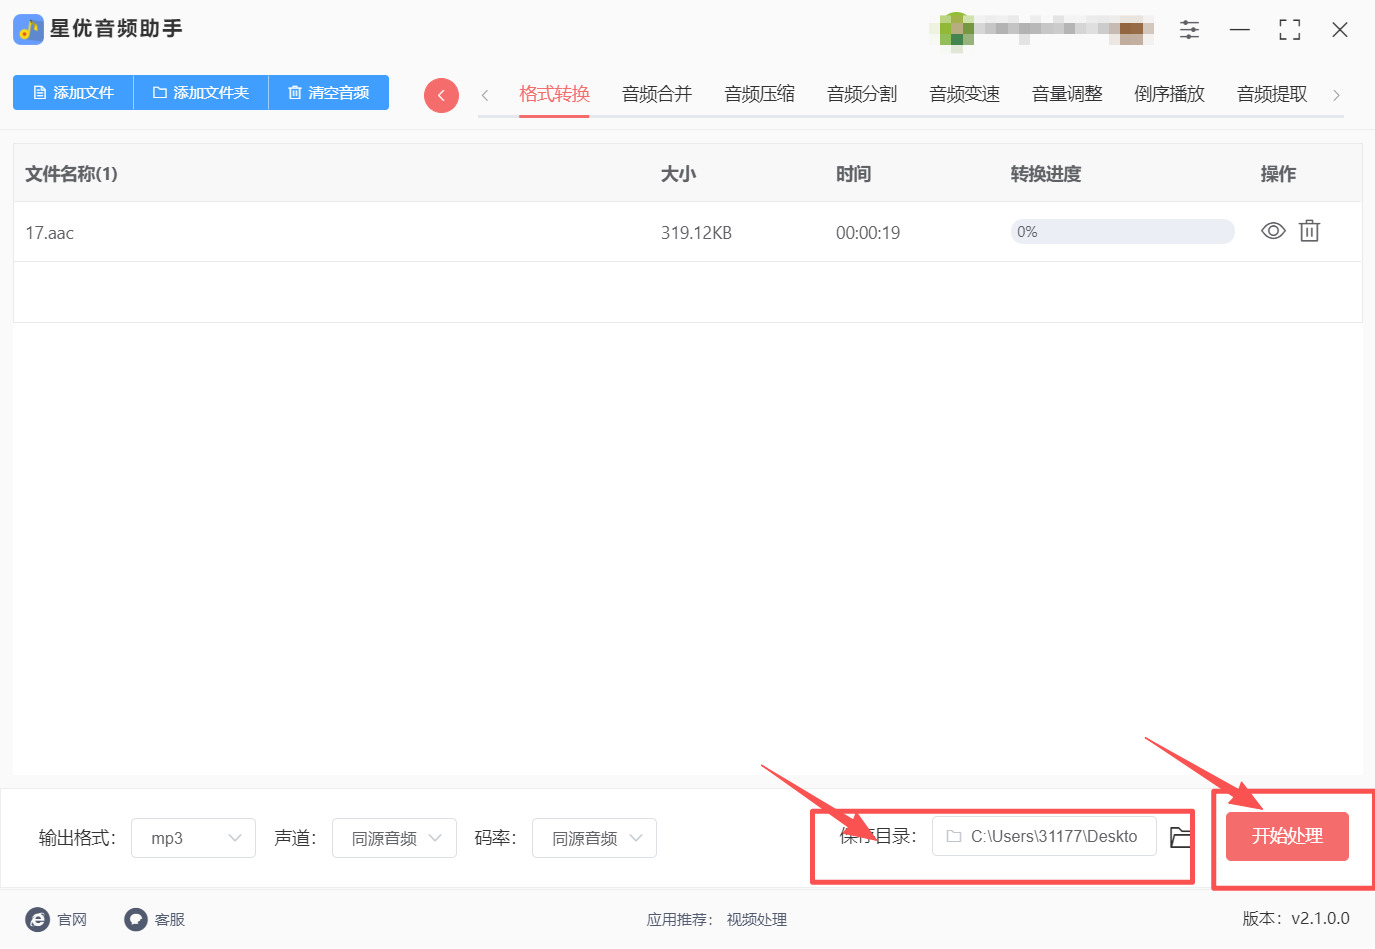Click the 声道 label
Viewport: 1375px width, 949px height.
pos(296,838)
